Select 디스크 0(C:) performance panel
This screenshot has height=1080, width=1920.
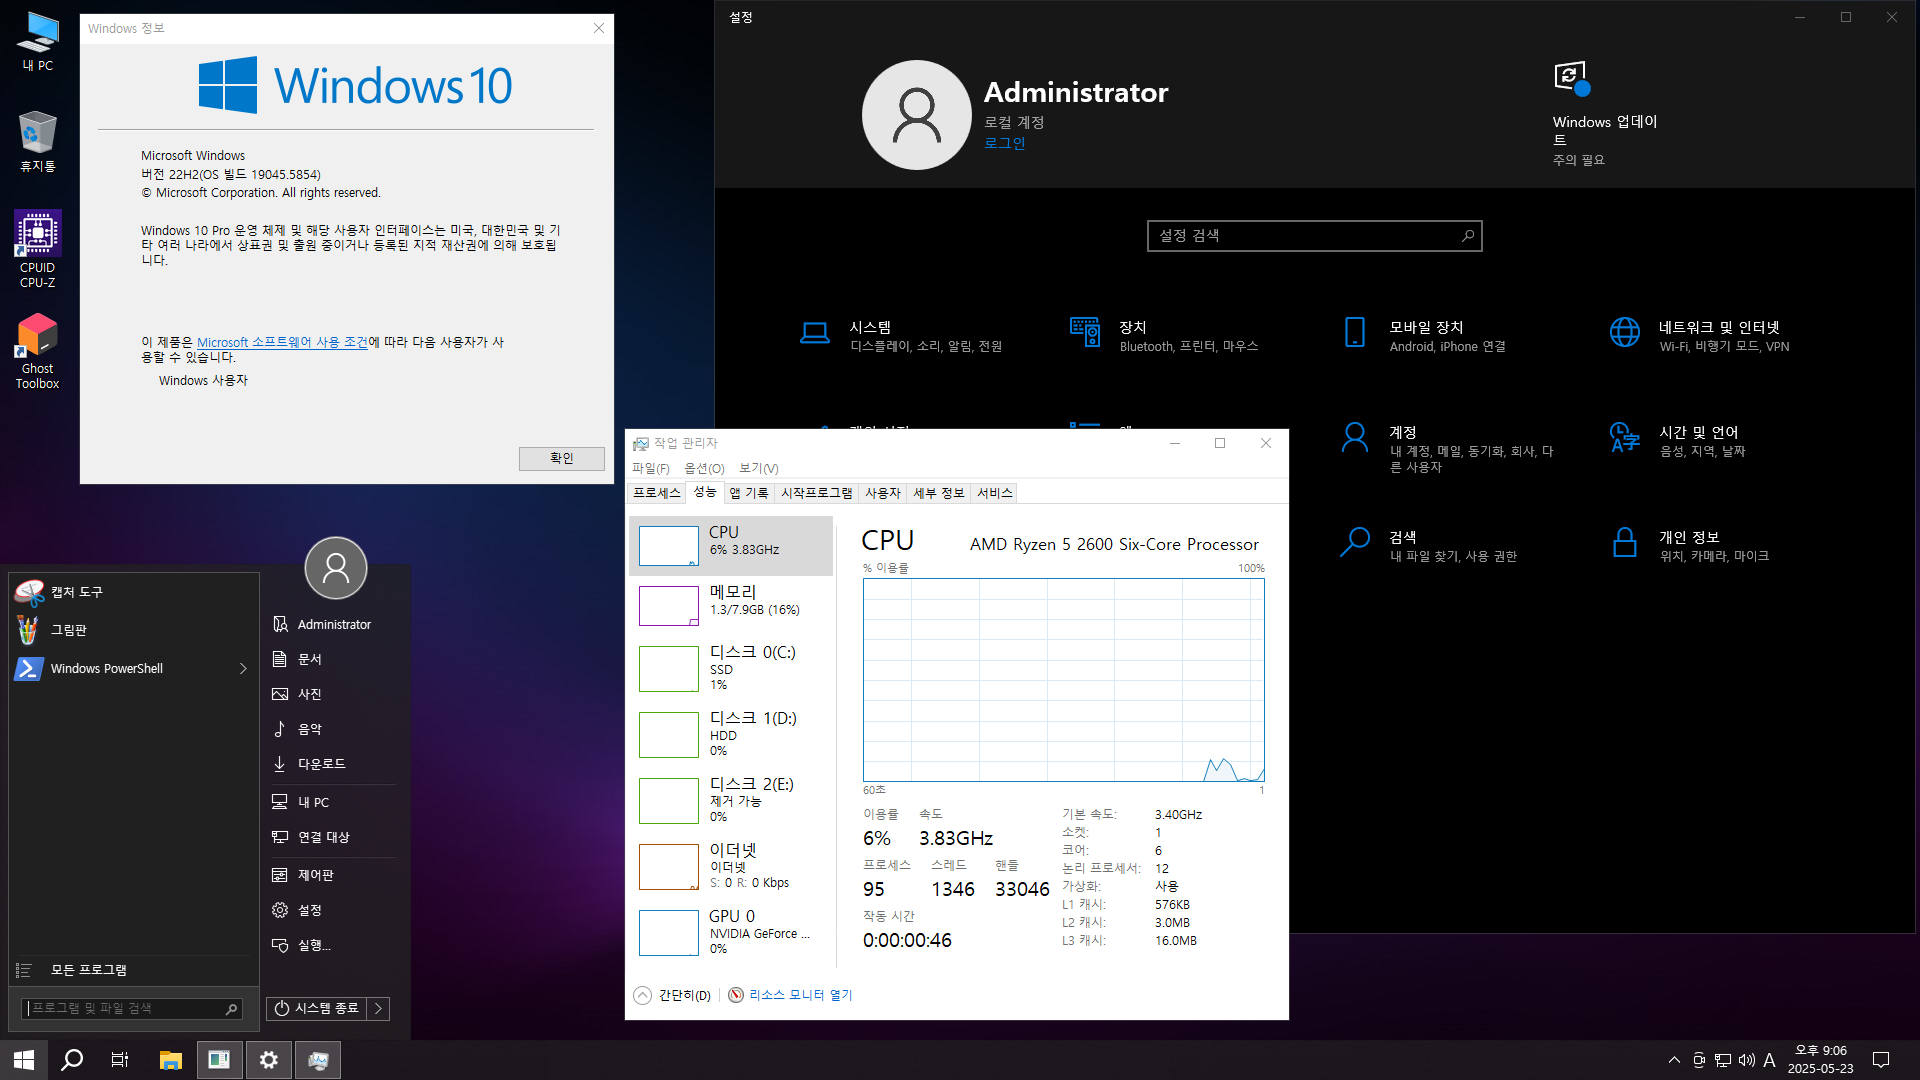click(731, 669)
